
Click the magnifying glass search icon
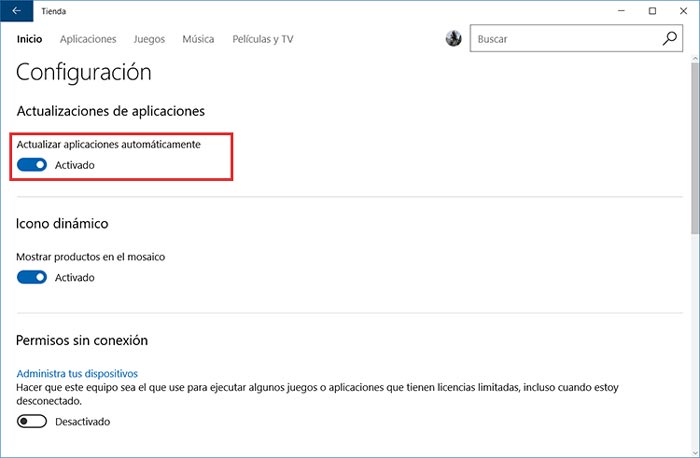pos(670,39)
